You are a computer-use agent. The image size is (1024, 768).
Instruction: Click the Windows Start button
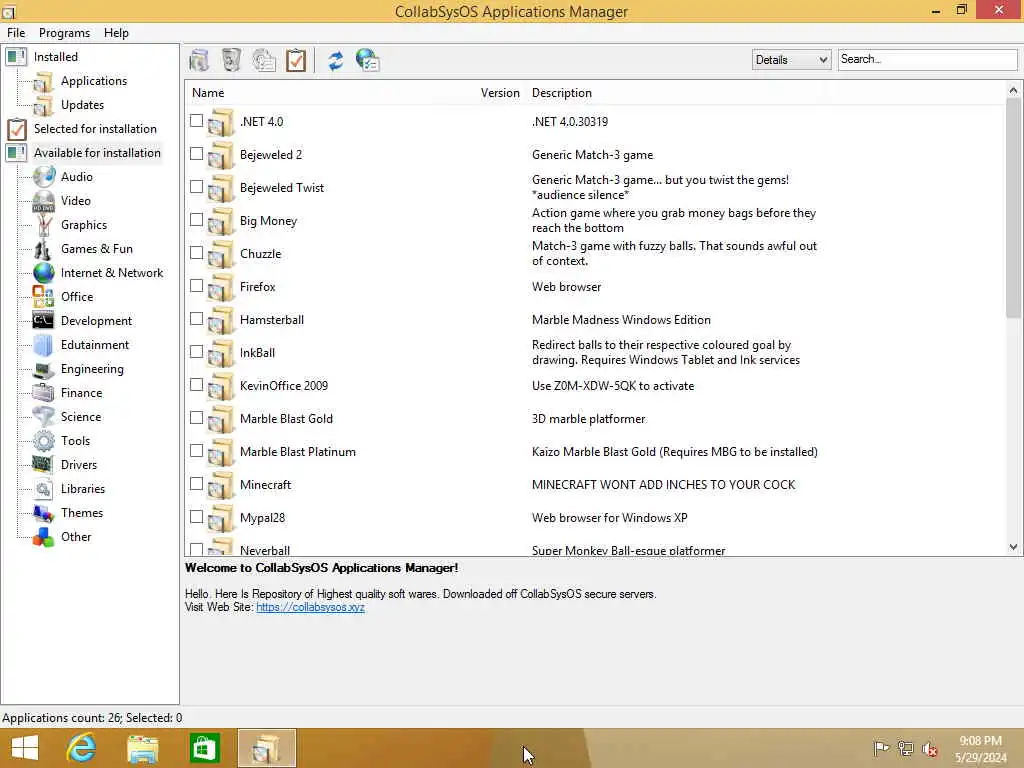[25, 748]
